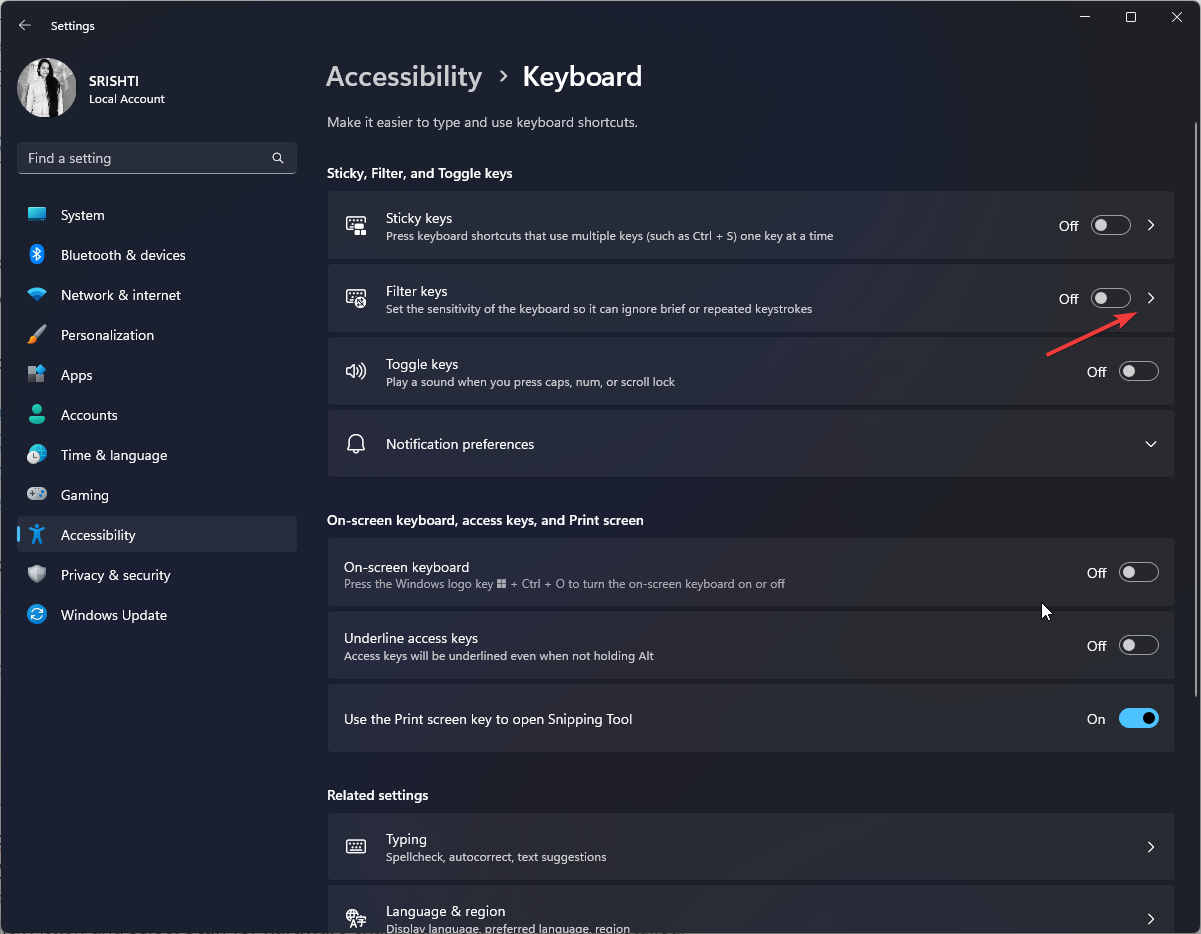Click the search magnifier icon
Viewport: 1201px width, 934px height.
coord(278,158)
